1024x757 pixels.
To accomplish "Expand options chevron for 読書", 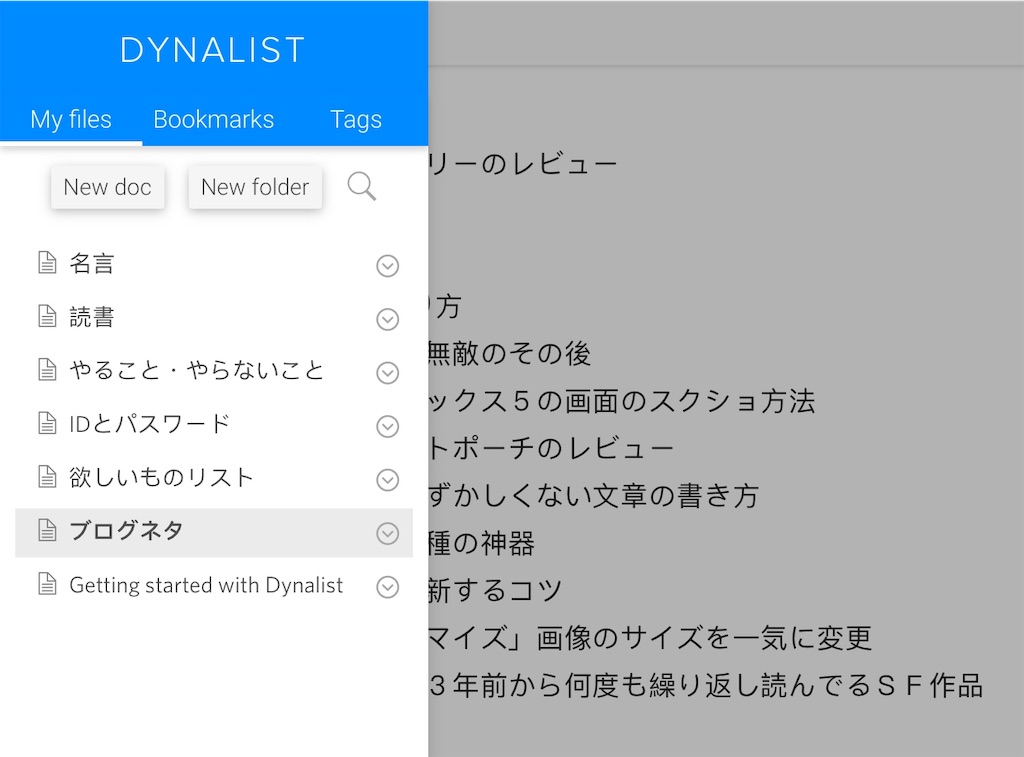I will 387,319.
